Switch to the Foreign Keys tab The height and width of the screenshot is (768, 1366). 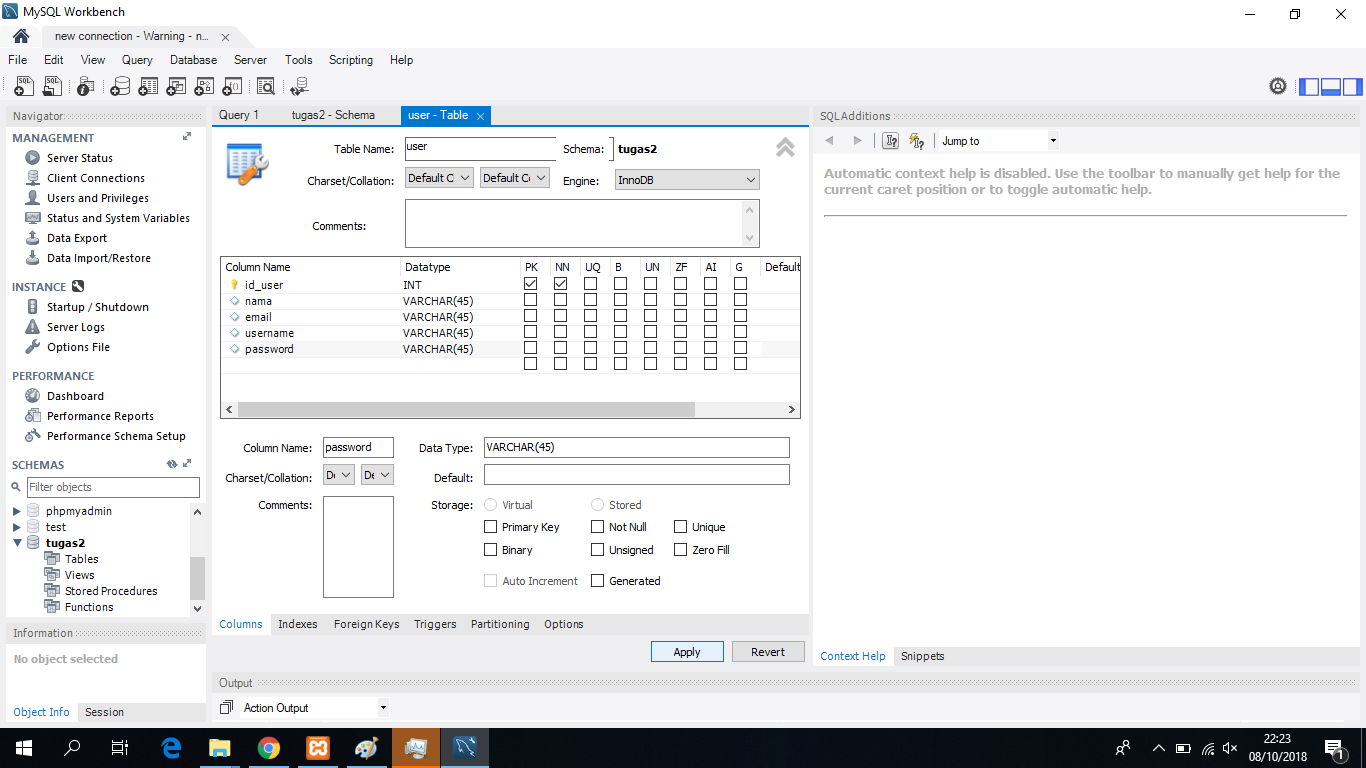[x=366, y=624]
